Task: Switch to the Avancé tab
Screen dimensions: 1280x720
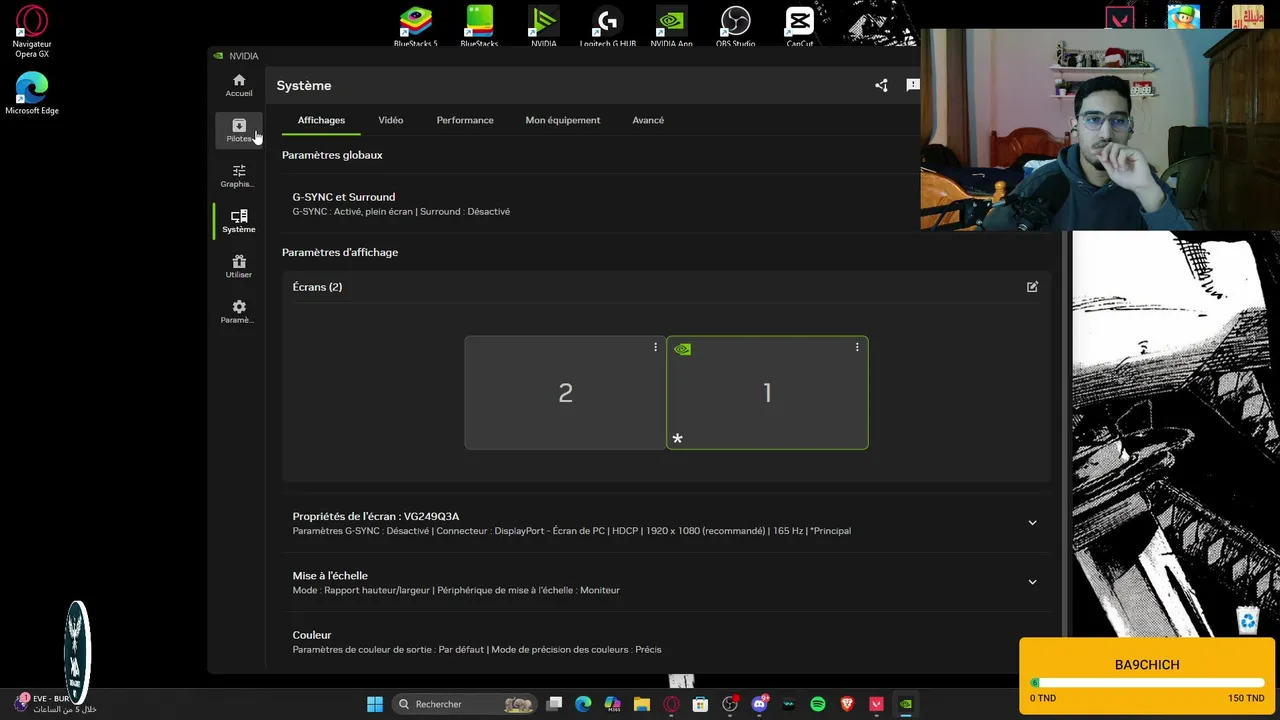Action: [x=648, y=120]
